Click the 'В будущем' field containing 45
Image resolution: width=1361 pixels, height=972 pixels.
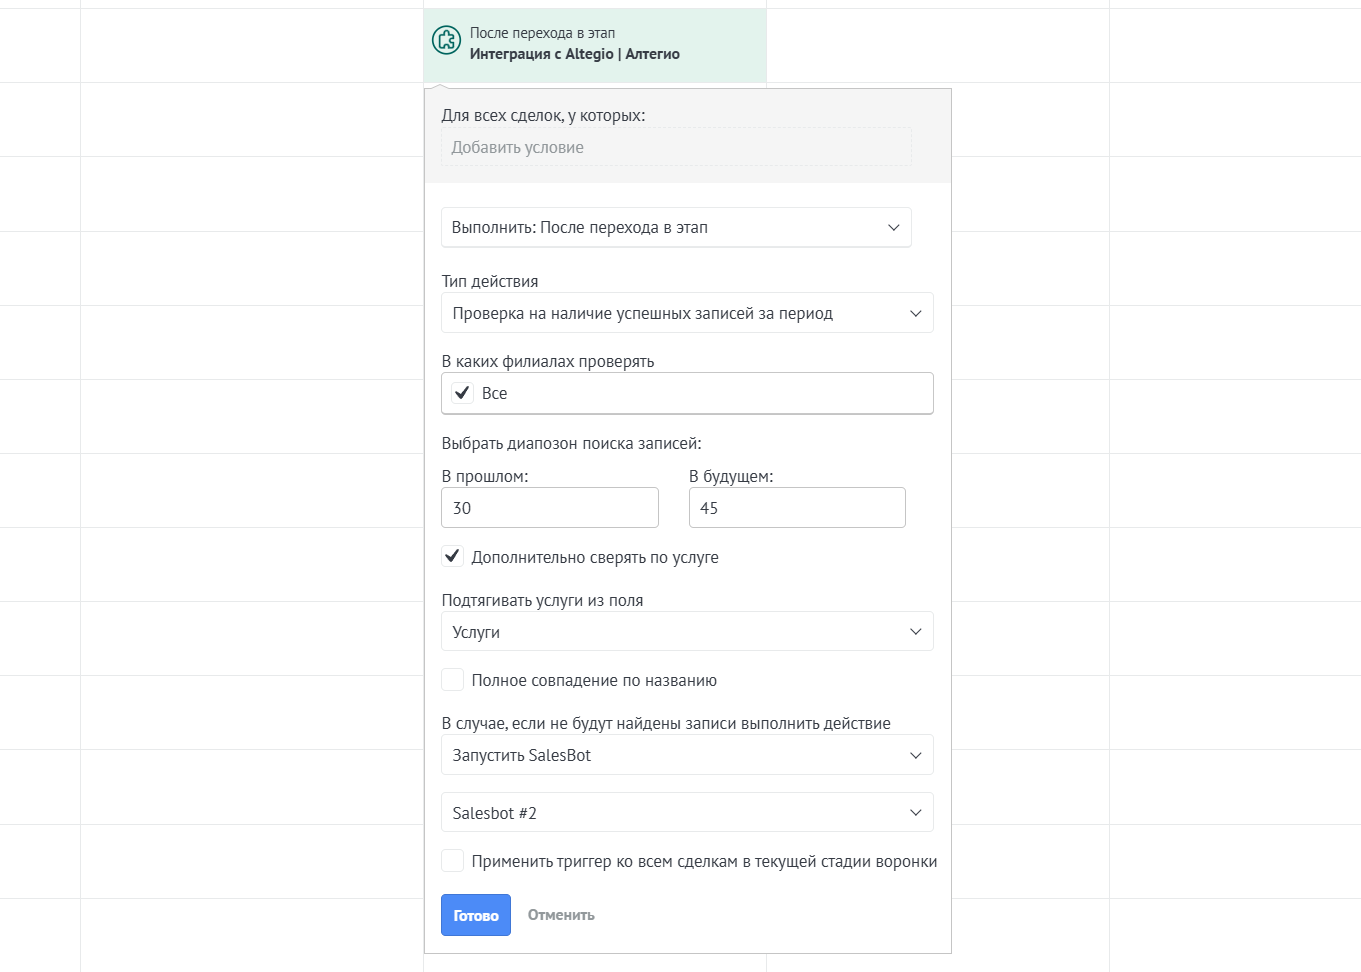[797, 508]
